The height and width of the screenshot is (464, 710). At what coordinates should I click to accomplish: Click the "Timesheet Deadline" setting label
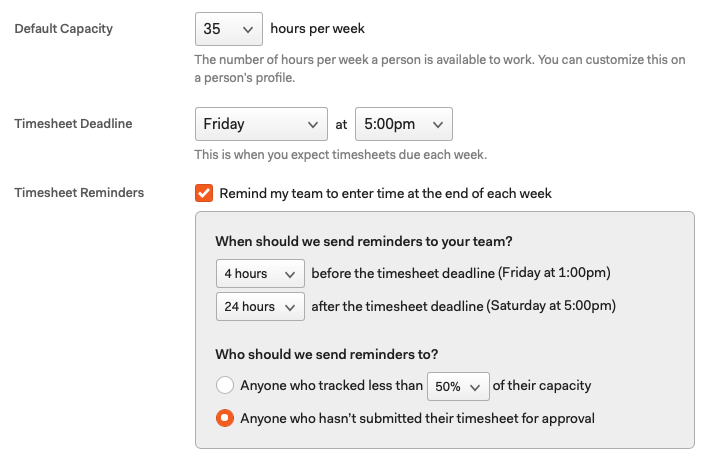click(73, 124)
